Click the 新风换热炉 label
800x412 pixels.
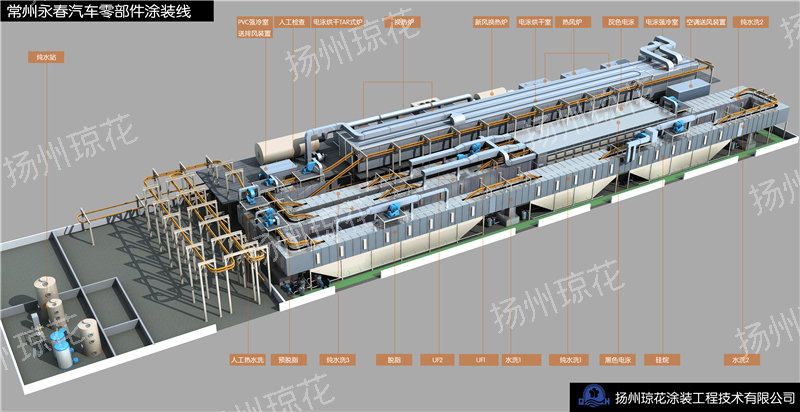pos(491,22)
